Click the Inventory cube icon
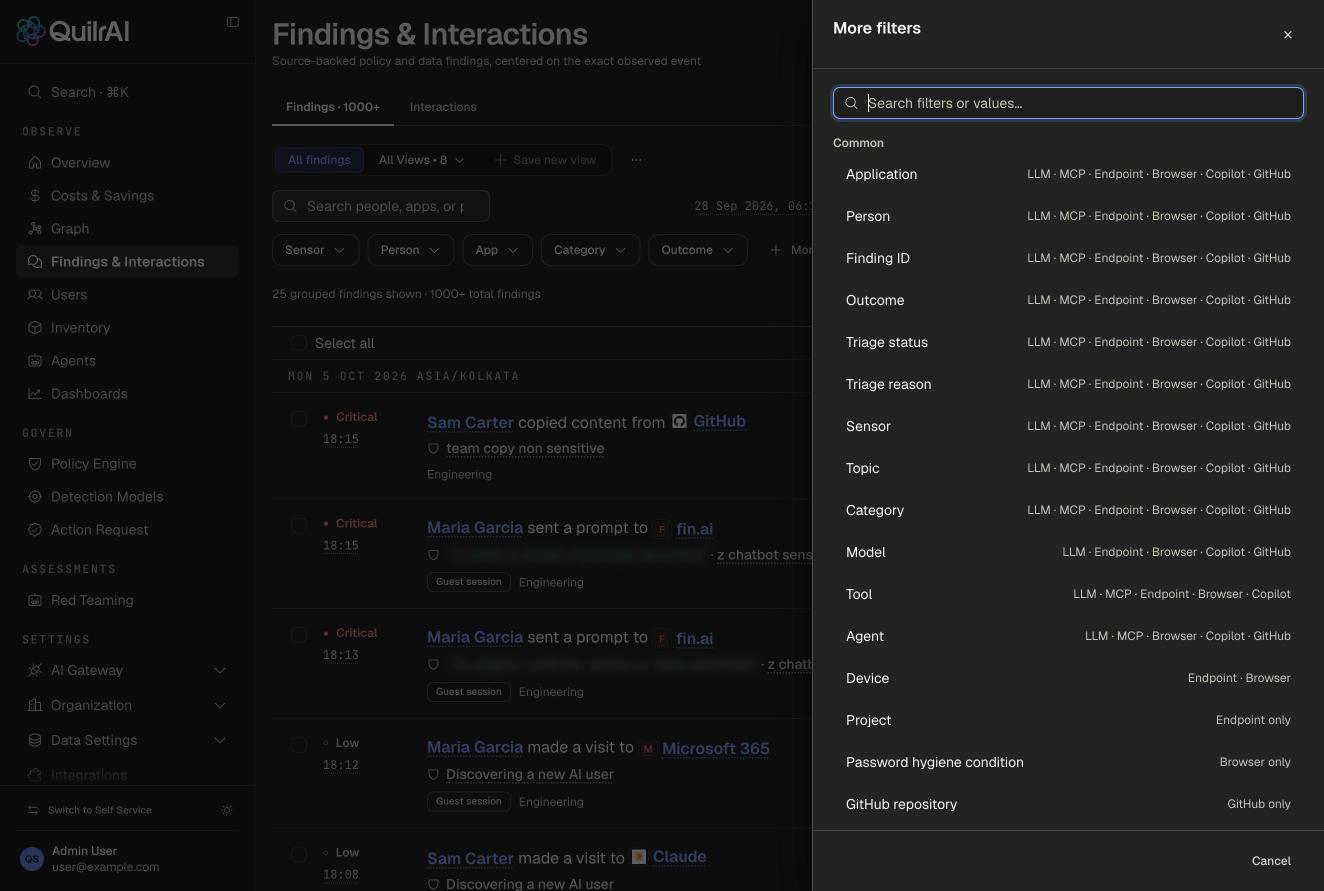Screen dimensions: 1324x891 click(x=35, y=328)
